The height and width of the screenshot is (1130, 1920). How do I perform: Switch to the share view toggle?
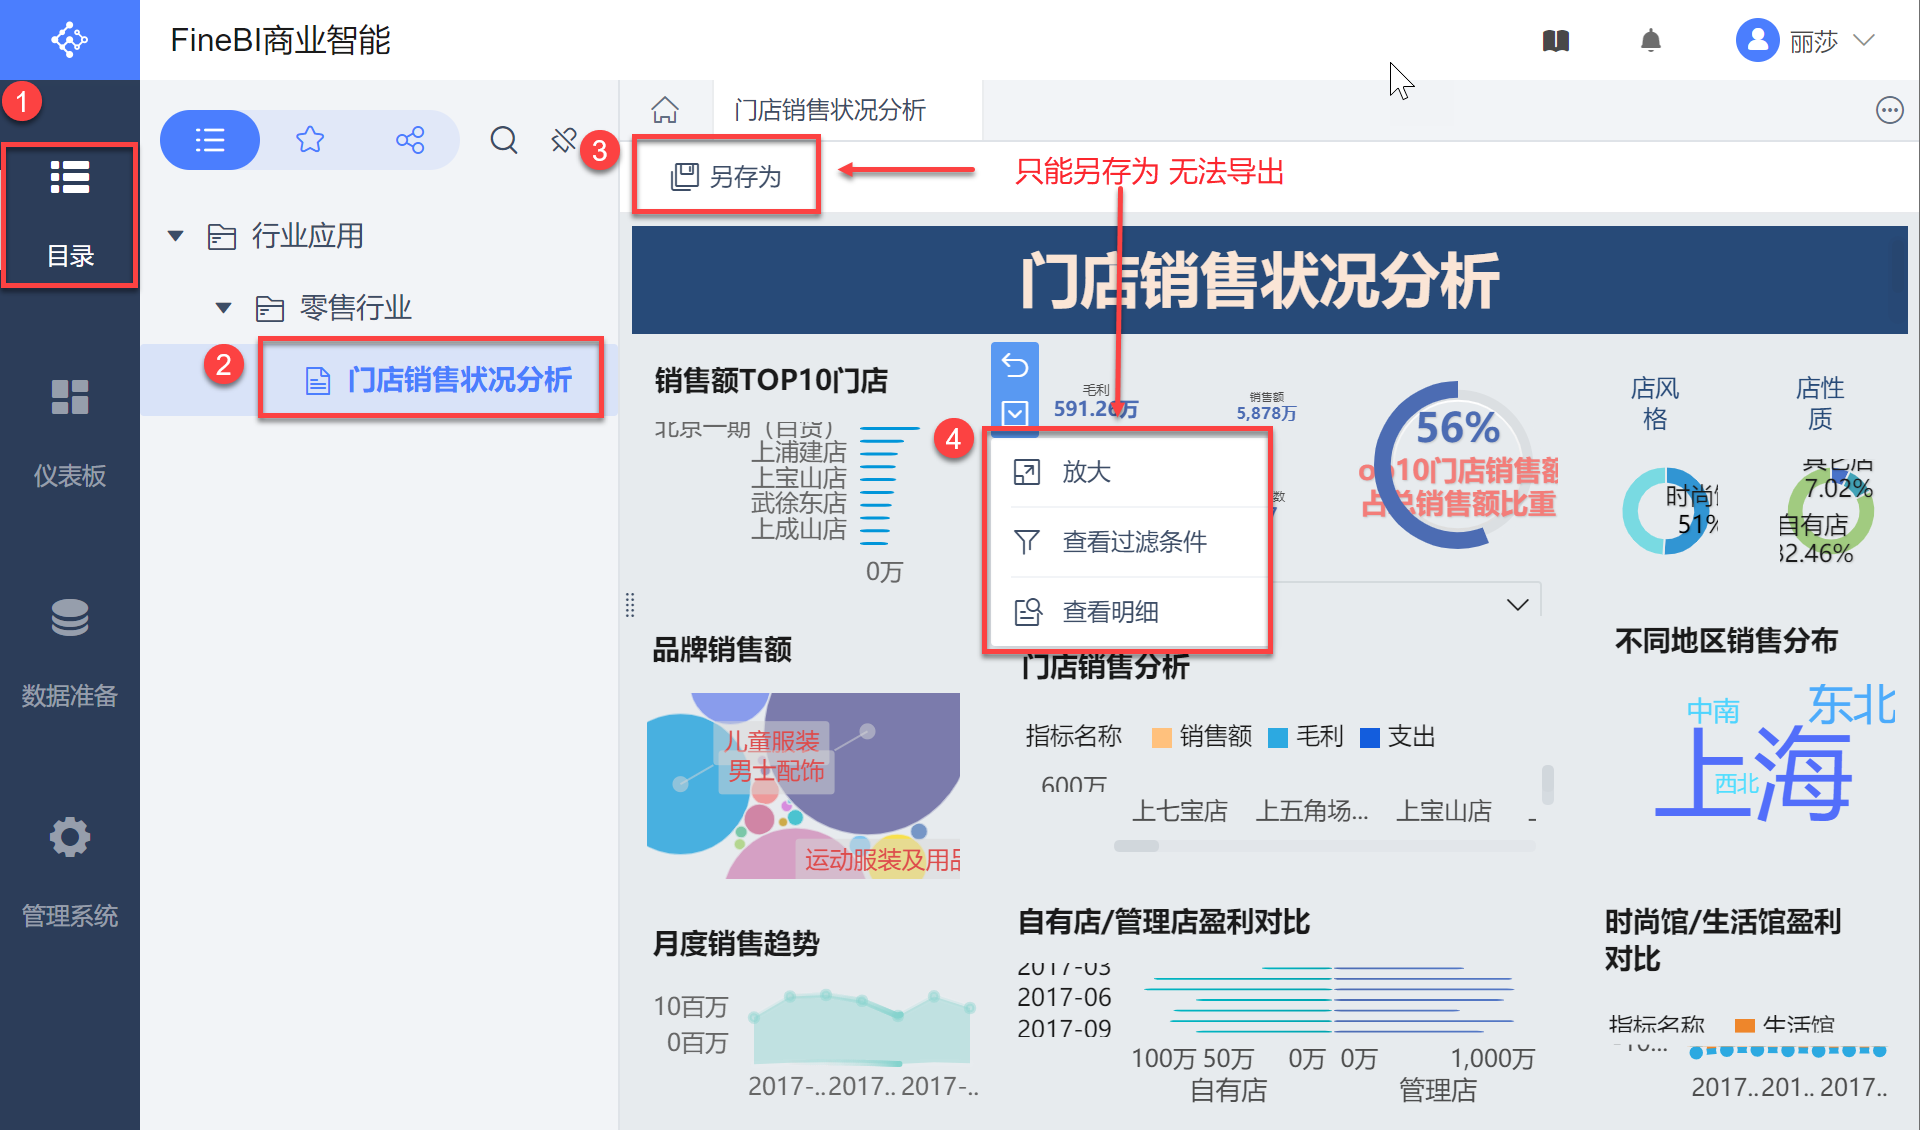pyautogui.click(x=410, y=140)
